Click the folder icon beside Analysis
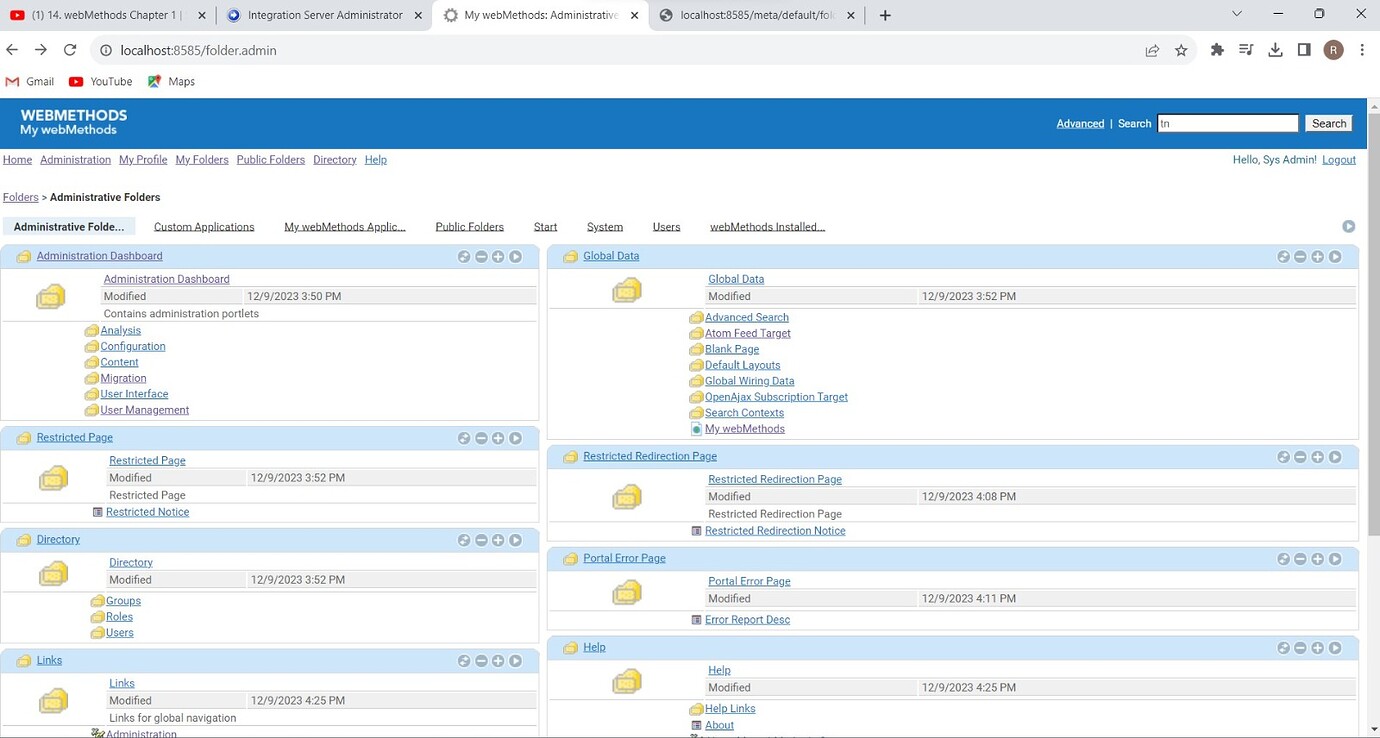 pyautogui.click(x=92, y=331)
